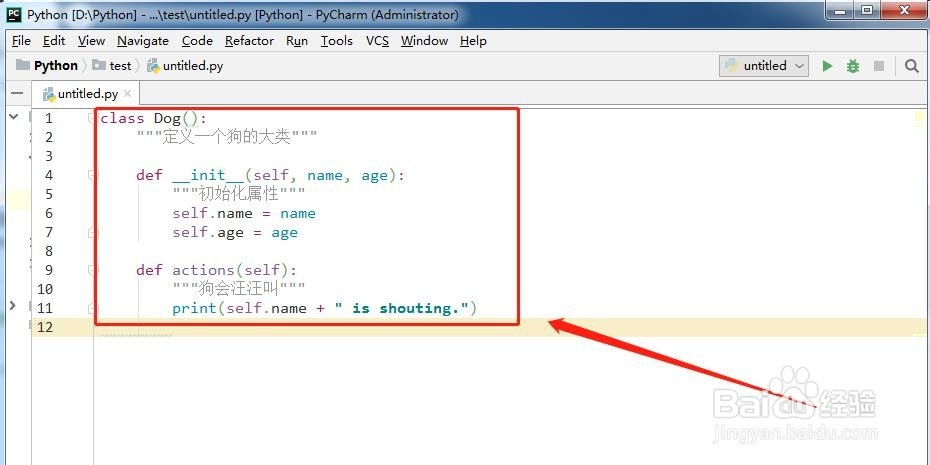
Task: Click the self.name assignment on line 6
Action: coord(244,214)
